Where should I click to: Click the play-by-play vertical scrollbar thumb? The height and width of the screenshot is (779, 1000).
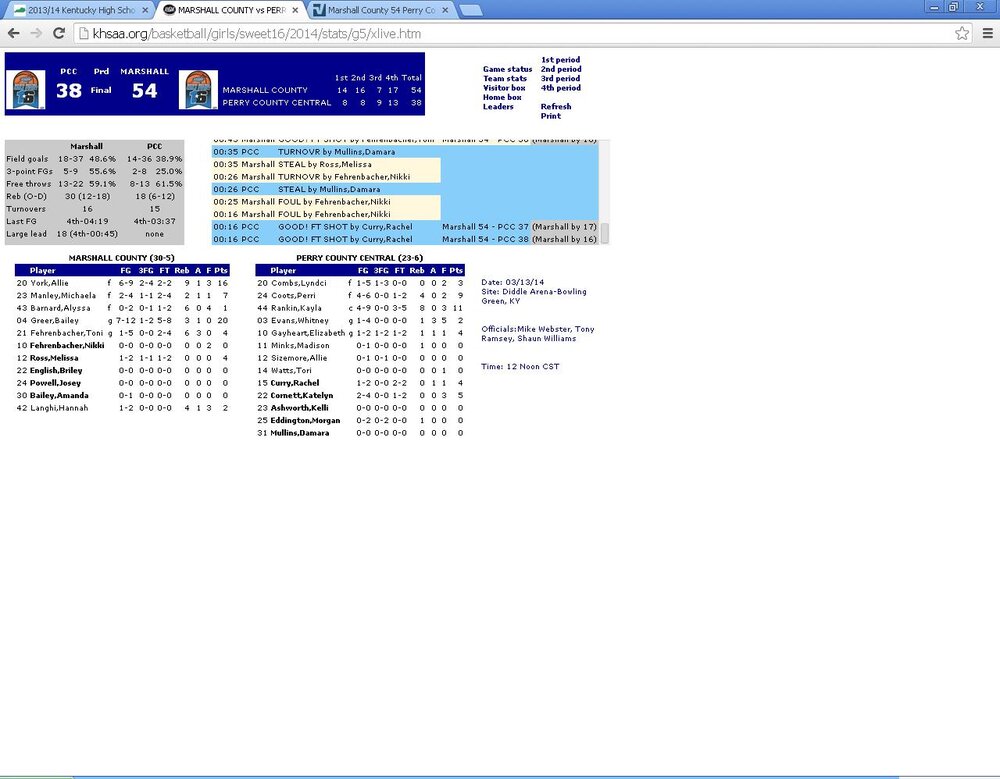pyautogui.click(x=605, y=233)
